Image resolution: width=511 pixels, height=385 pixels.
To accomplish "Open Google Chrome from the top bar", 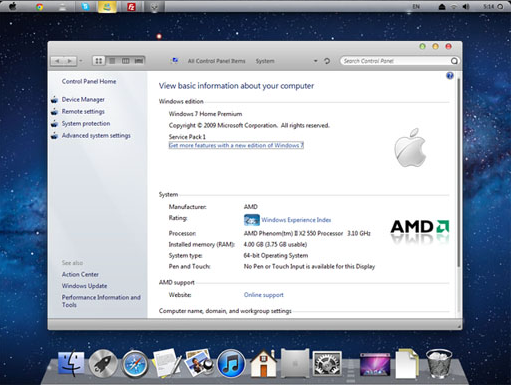I will pos(40,7).
